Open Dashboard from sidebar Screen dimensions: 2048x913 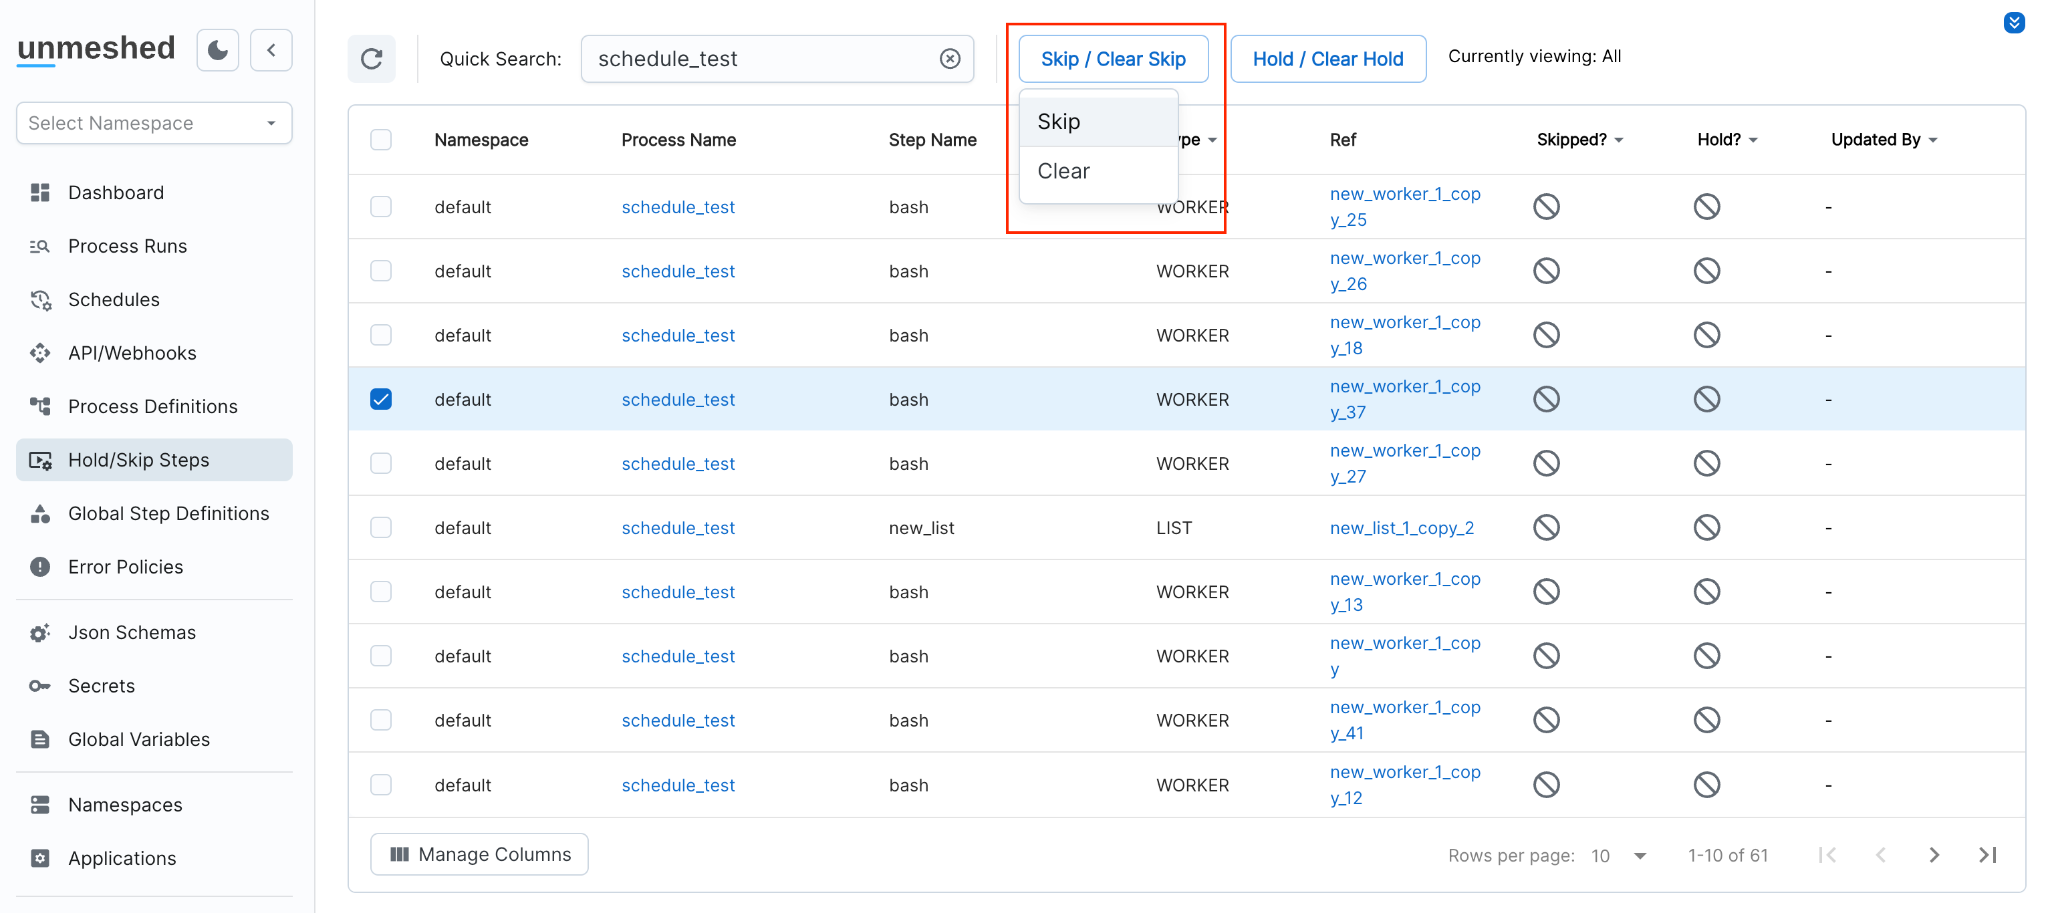pyautogui.click(x=115, y=193)
